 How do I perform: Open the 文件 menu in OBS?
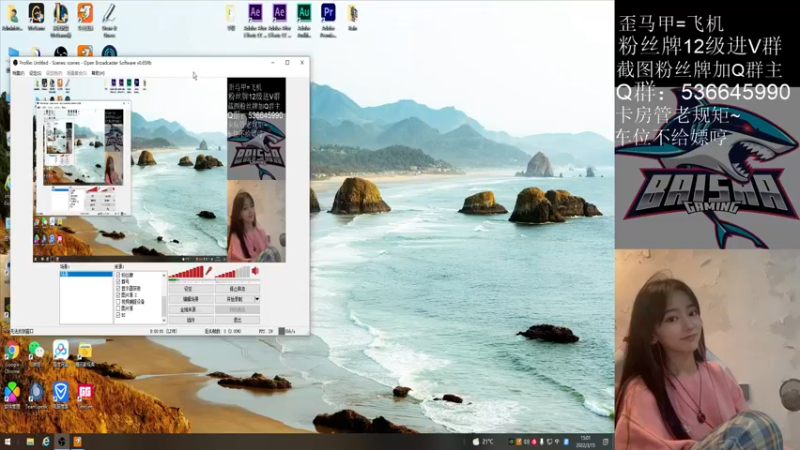pyautogui.click(x=18, y=73)
